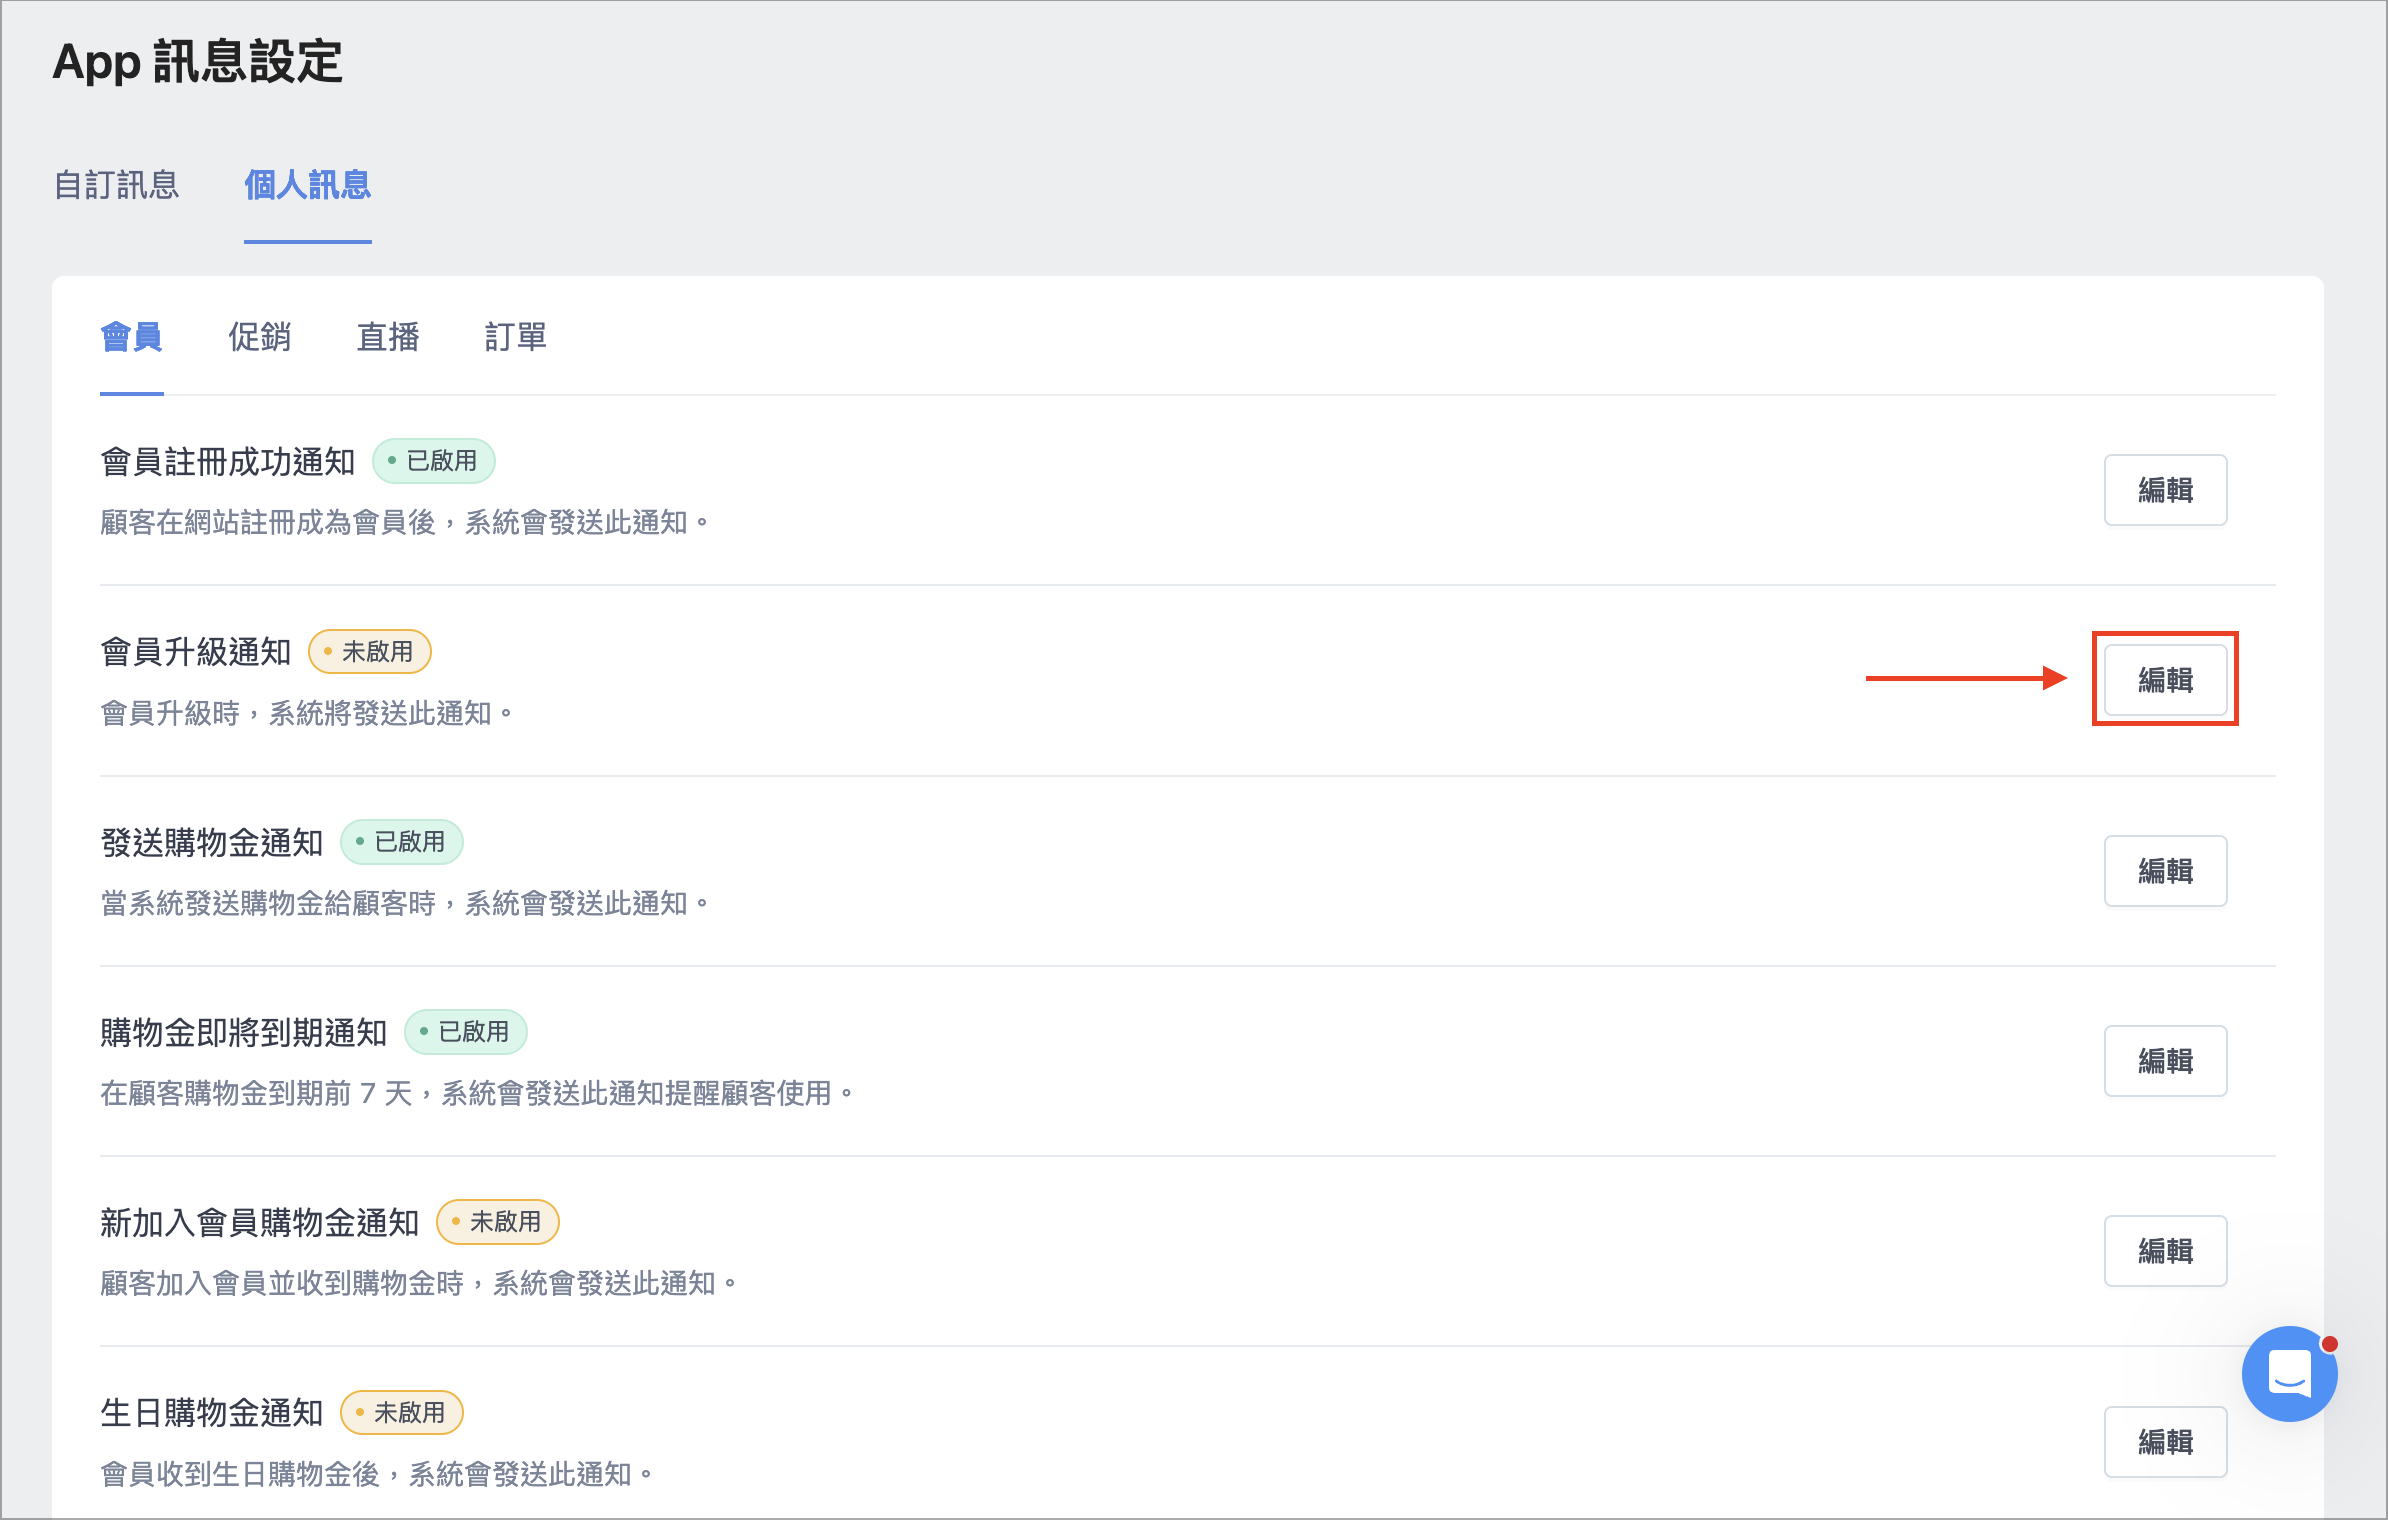2388x1520 pixels.
Task: Click the 會員註冊成功通知 title
Action: 228,462
